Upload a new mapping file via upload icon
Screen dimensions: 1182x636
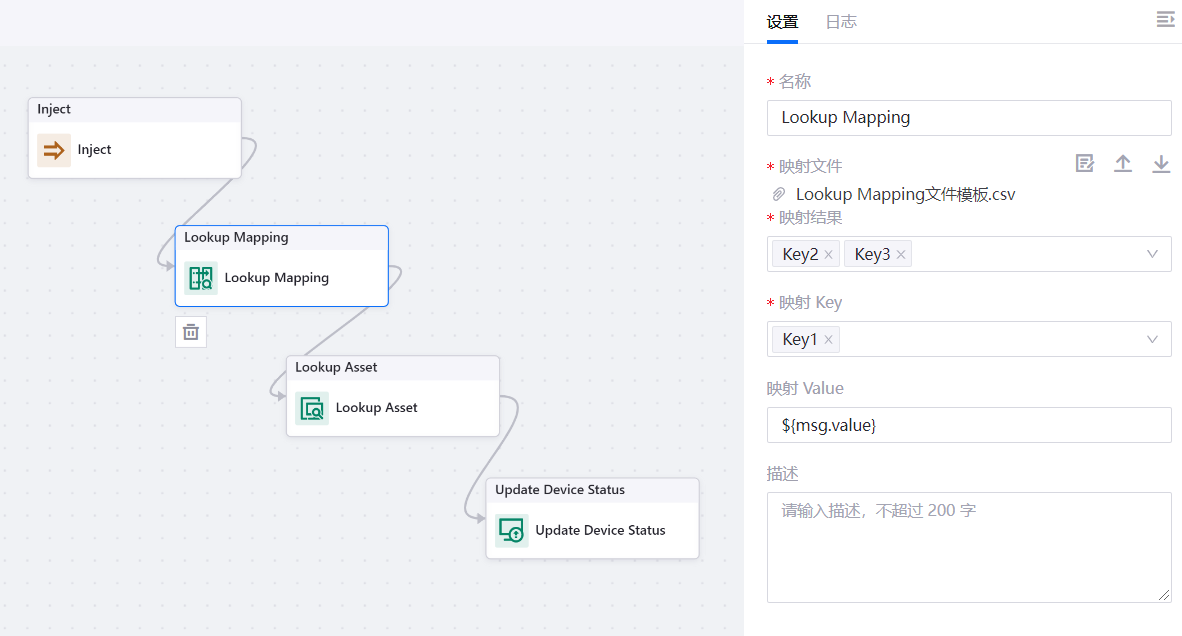point(1123,163)
